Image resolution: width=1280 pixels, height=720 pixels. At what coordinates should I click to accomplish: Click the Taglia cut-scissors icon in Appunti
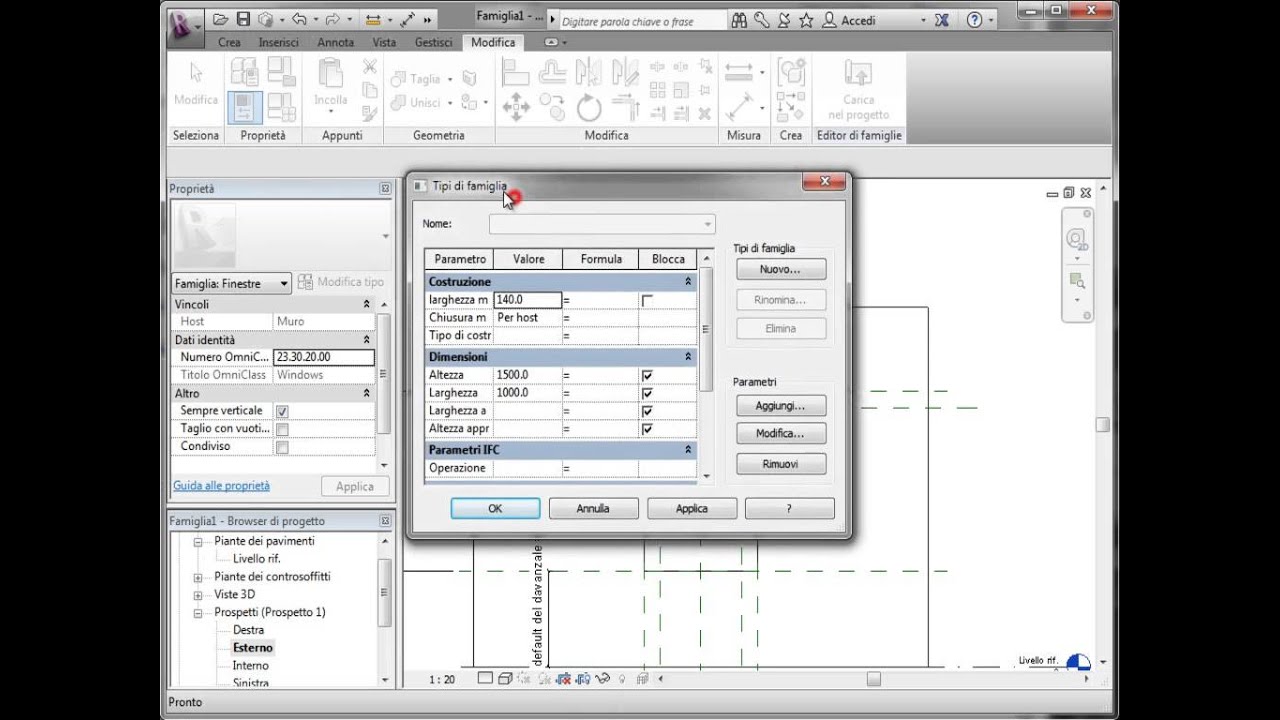[370, 67]
